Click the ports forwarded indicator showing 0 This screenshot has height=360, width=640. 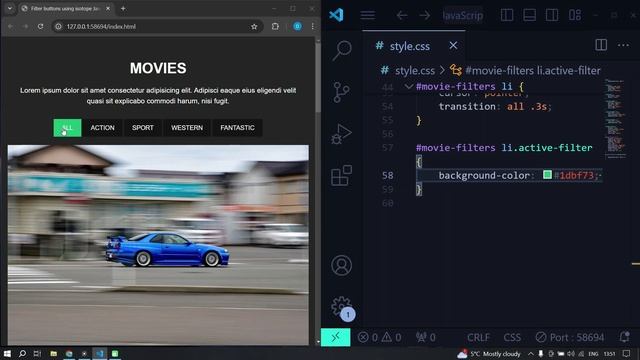(425, 337)
